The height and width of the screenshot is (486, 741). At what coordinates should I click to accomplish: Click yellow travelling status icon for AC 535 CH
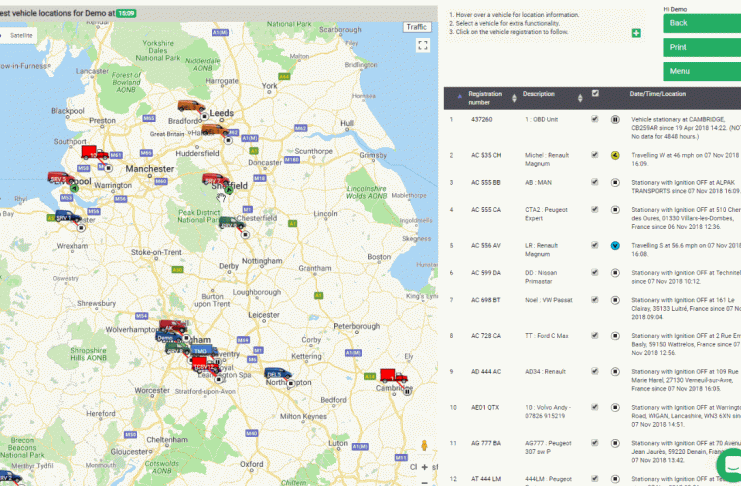(616, 156)
